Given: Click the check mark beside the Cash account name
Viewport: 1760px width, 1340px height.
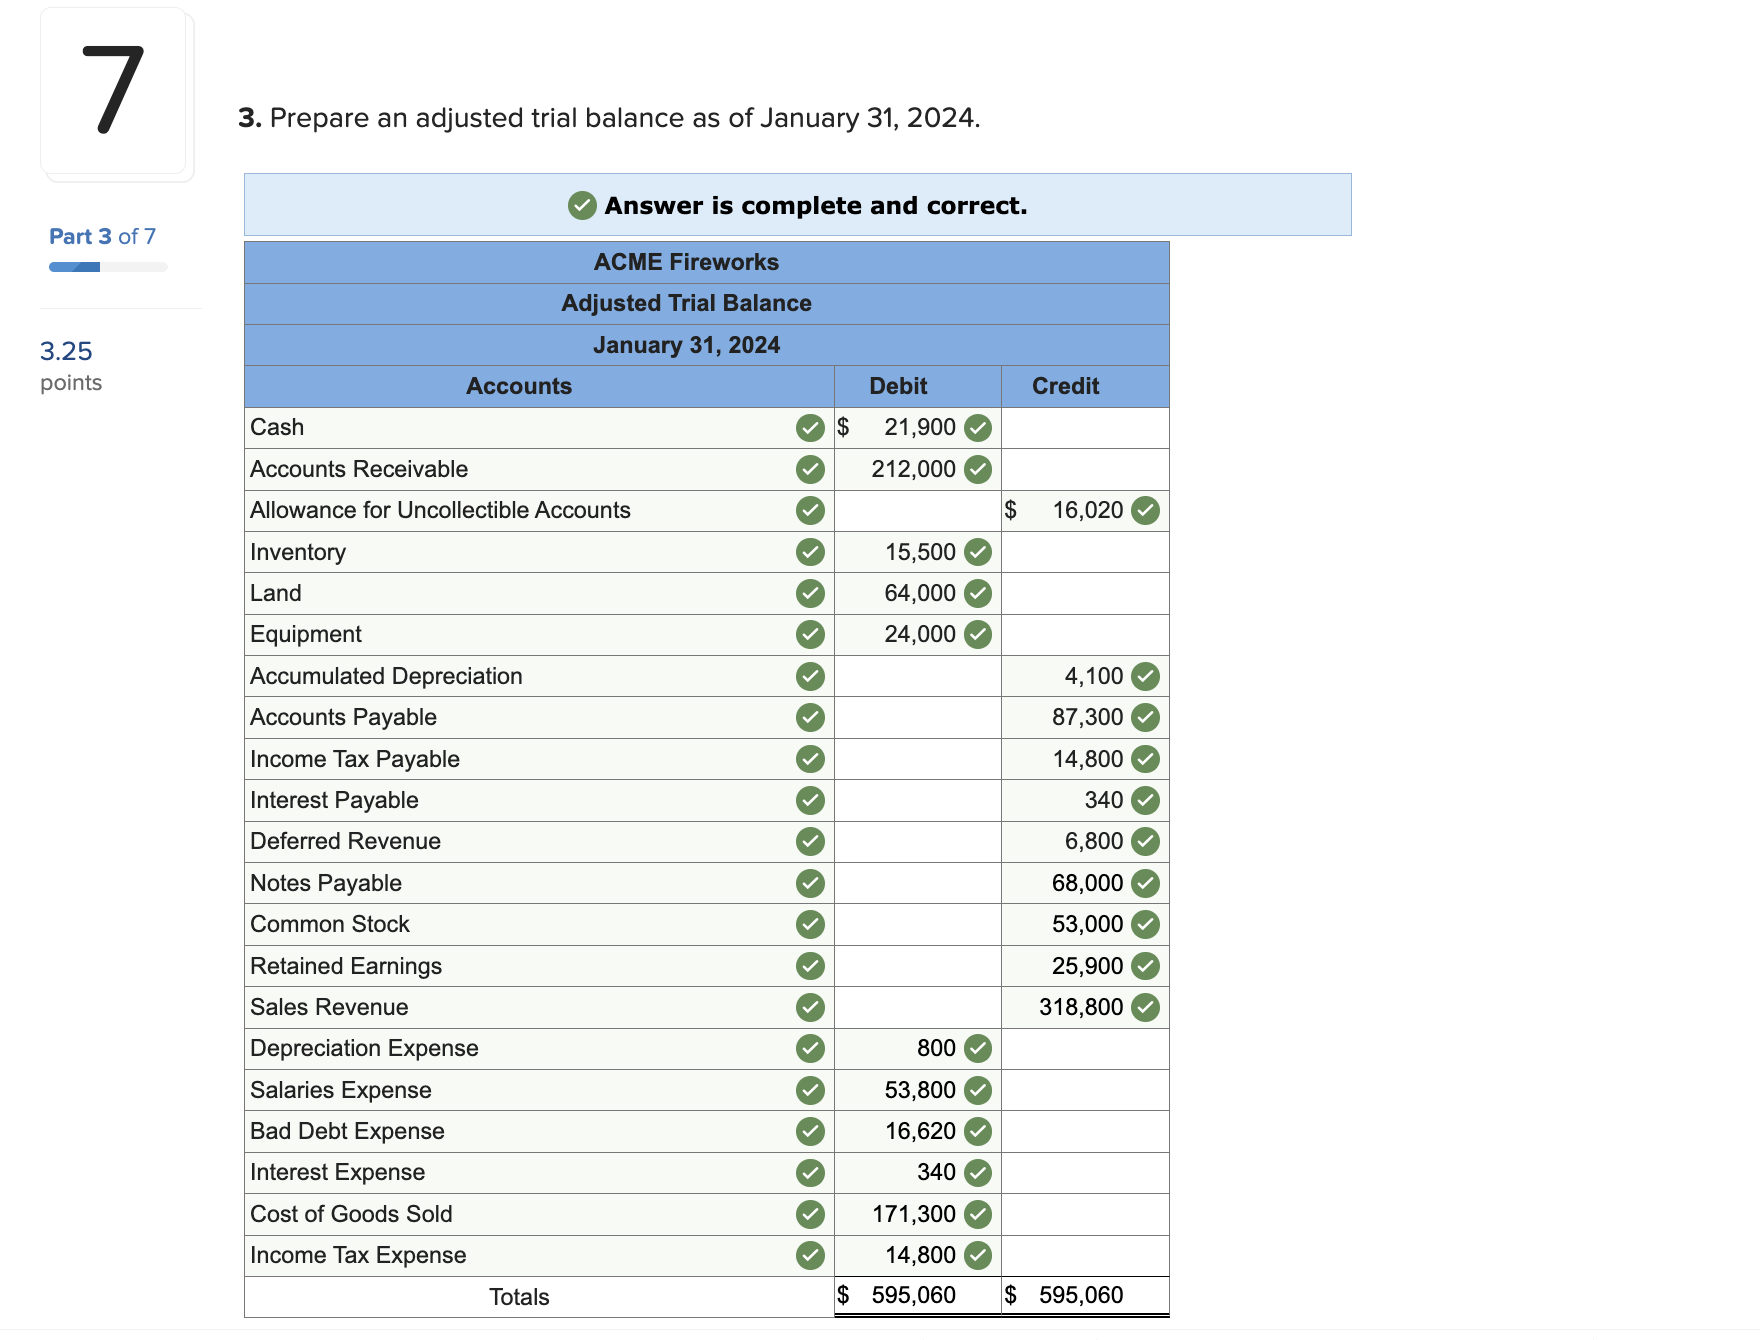Looking at the screenshot, I should (x=810, y=428).
